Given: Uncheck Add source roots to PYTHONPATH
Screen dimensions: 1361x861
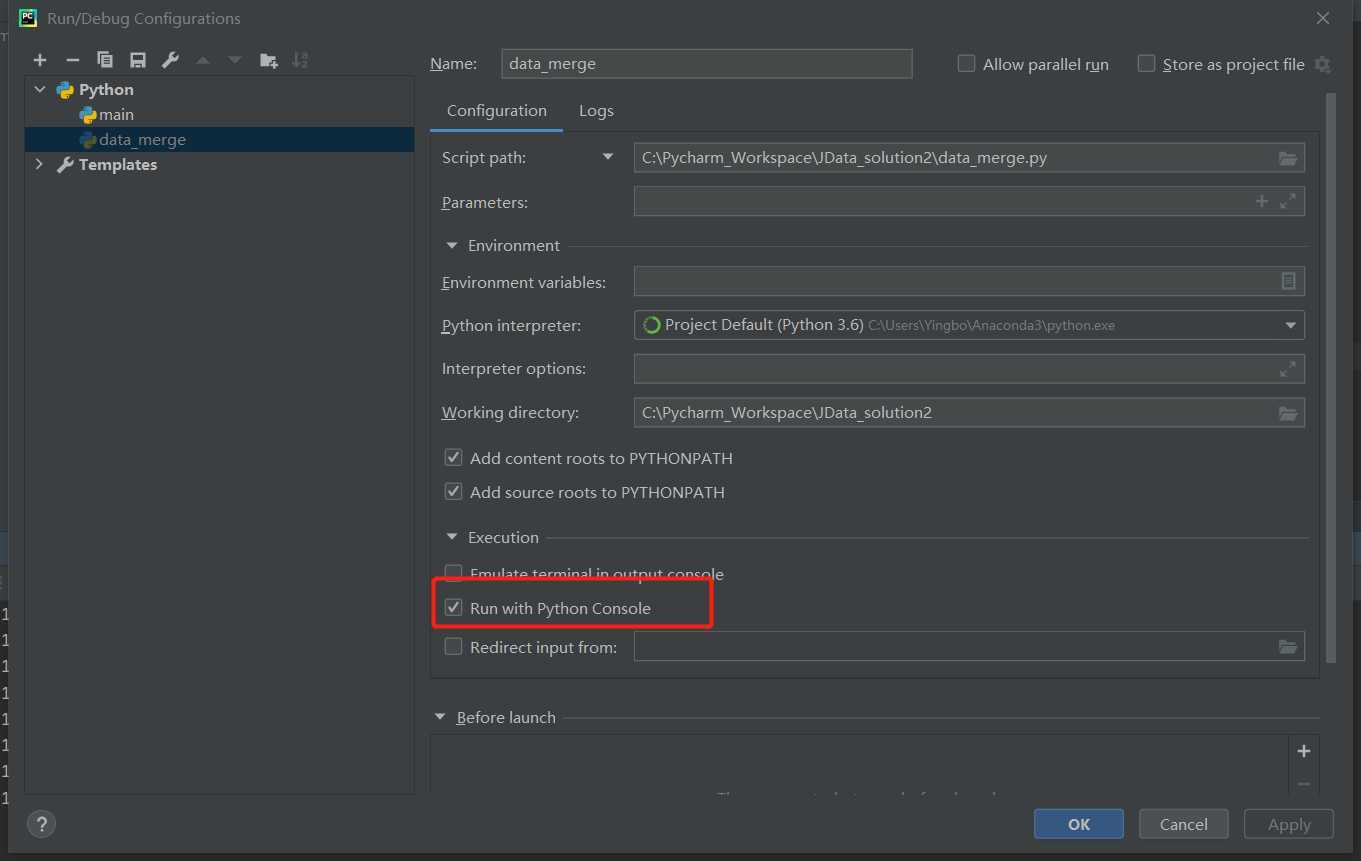Looking at the screenshot, I should (x=453, y=492).
